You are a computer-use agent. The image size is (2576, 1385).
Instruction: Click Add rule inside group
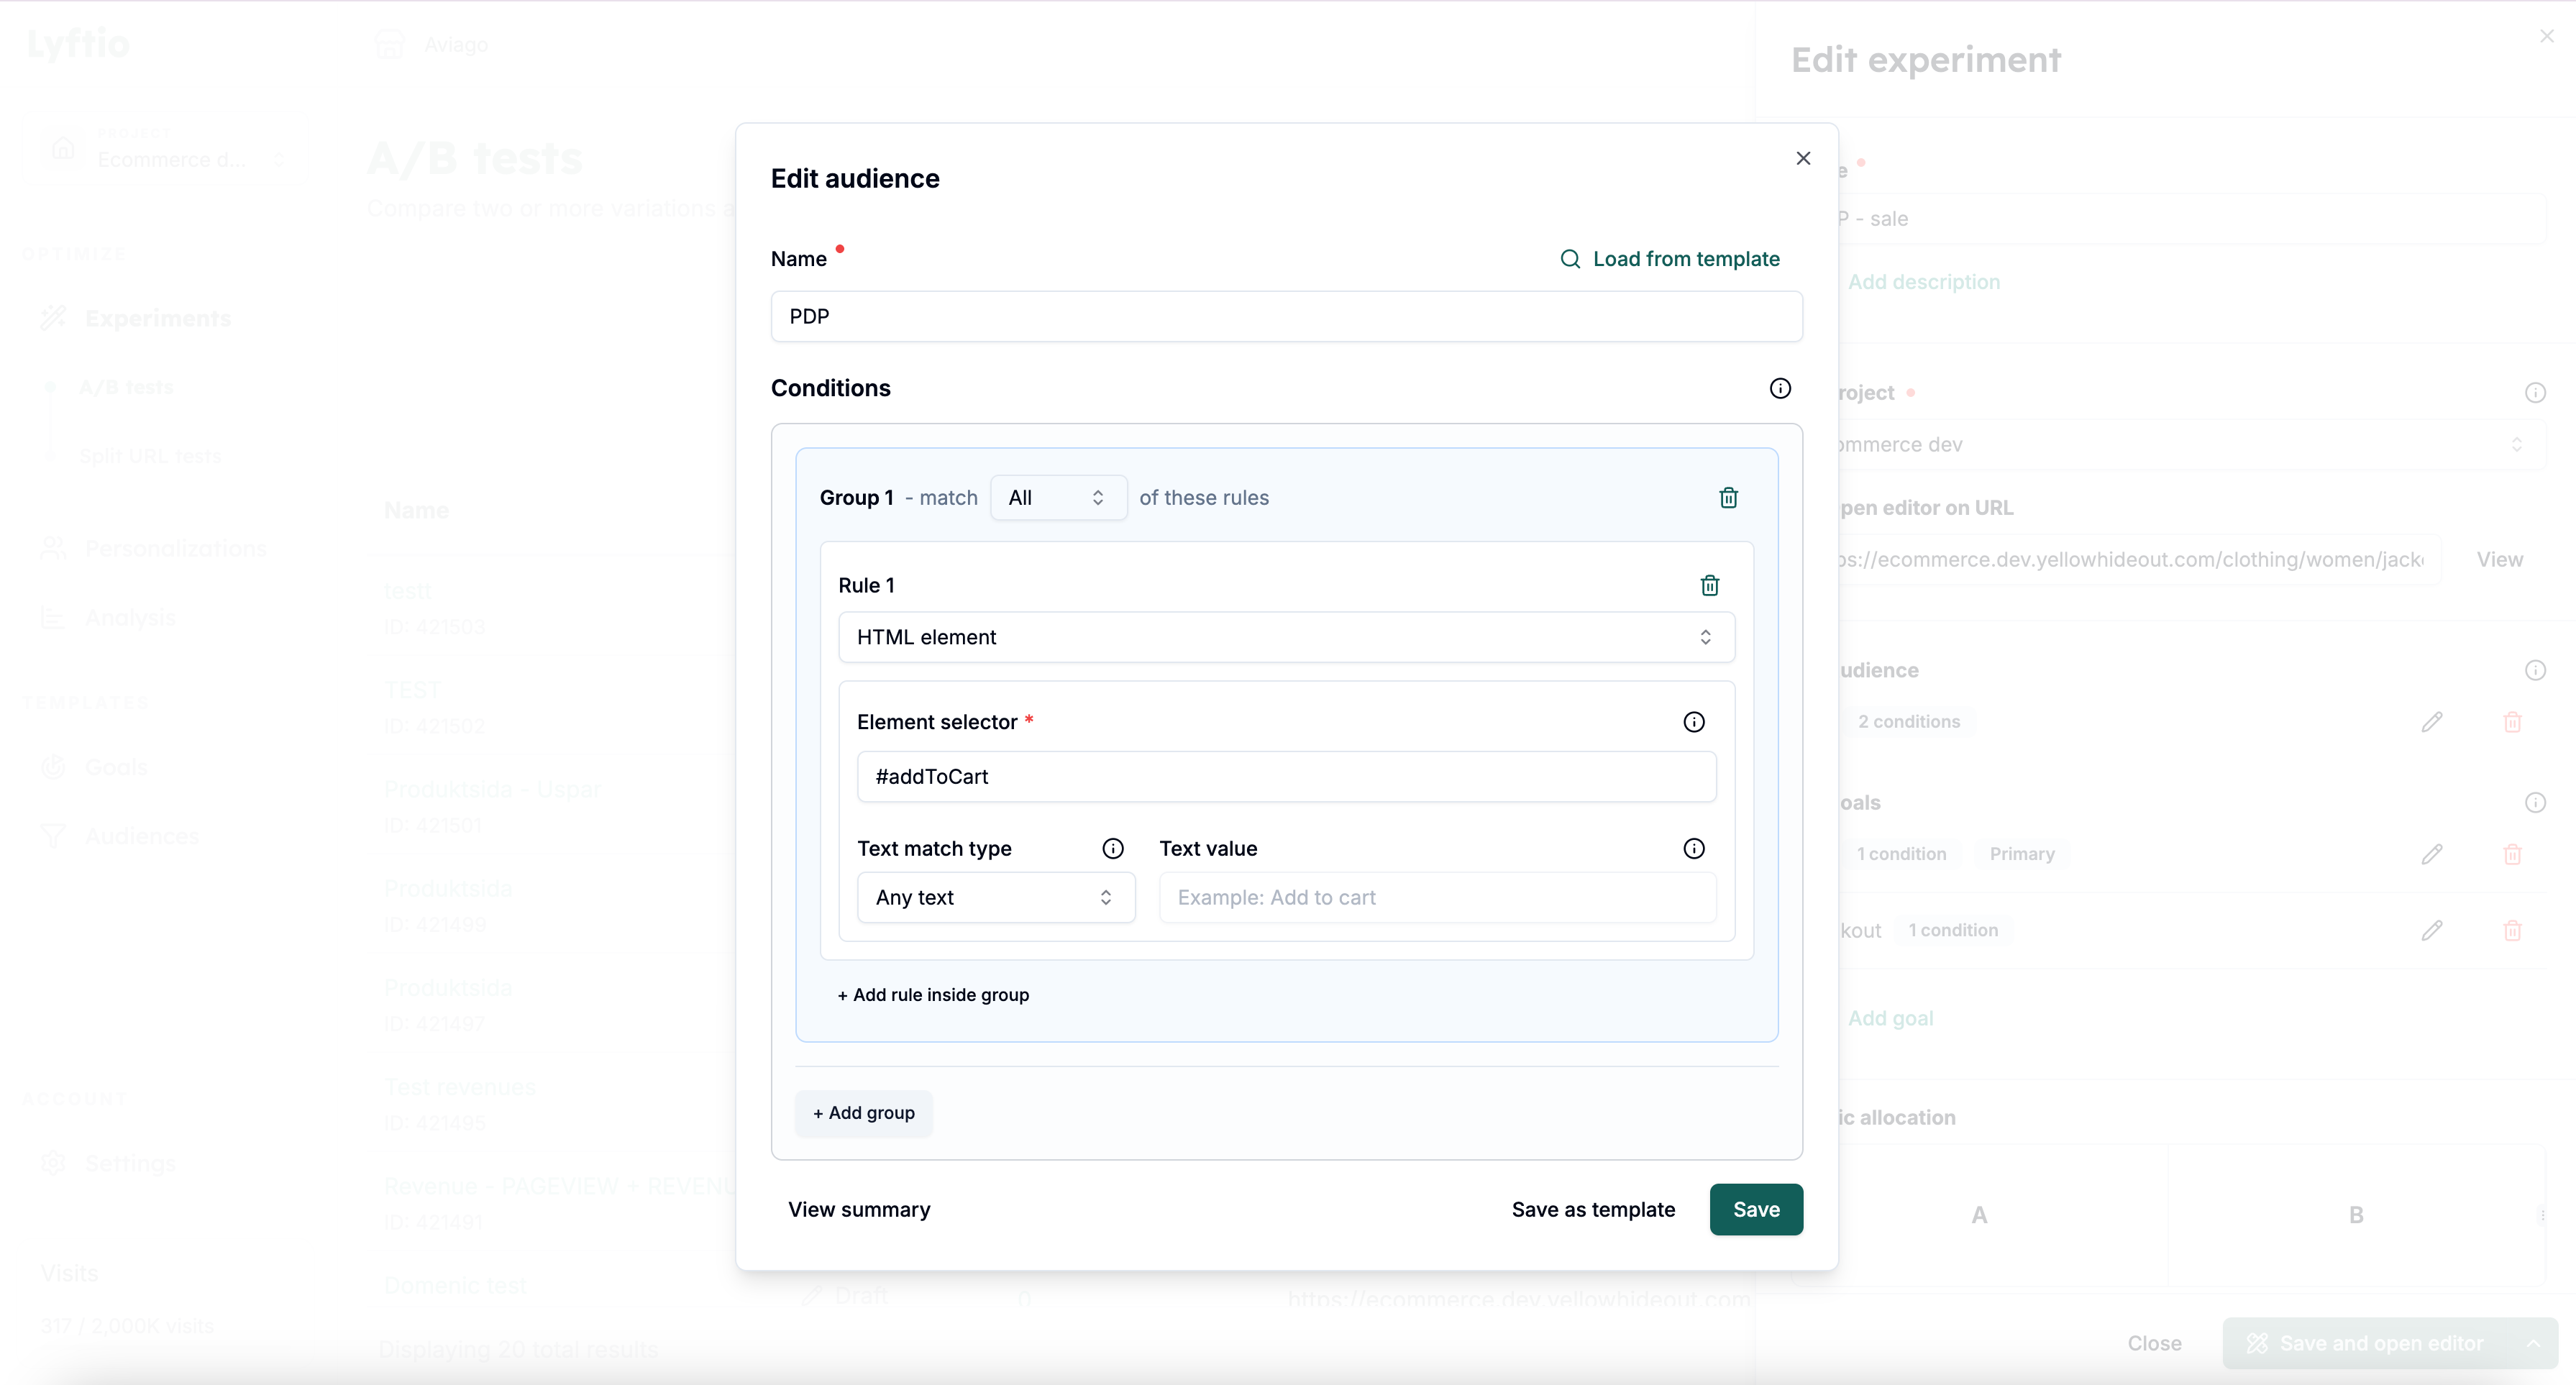tap(933, 995)
